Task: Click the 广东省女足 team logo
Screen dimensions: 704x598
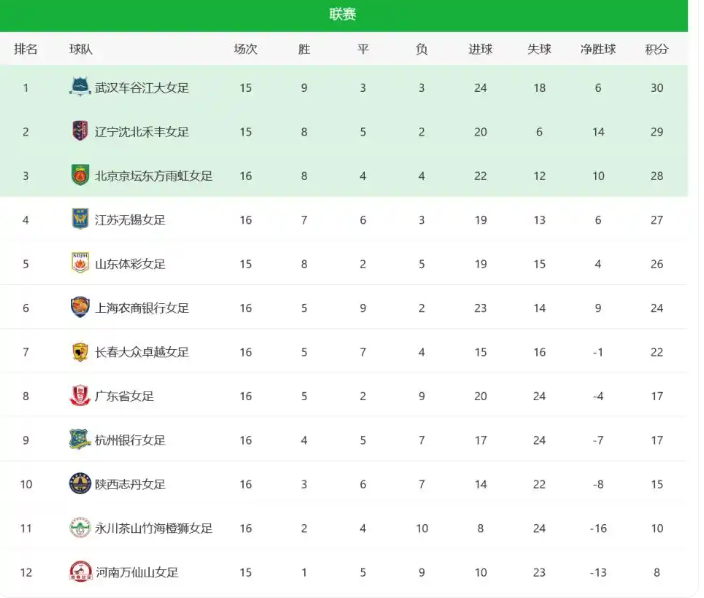Action: coord(79,395)
